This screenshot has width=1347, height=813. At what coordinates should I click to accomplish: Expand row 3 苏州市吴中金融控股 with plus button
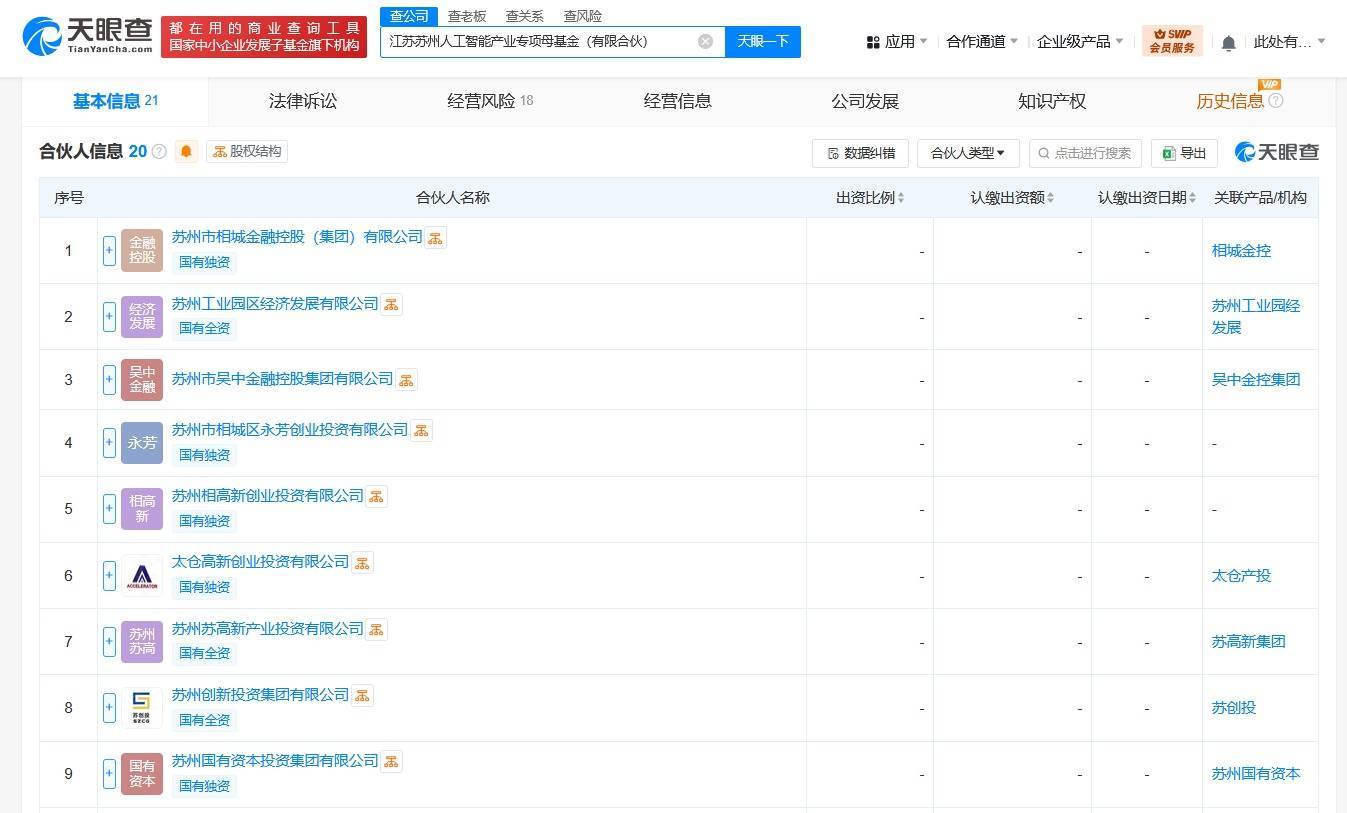point(109,379)
